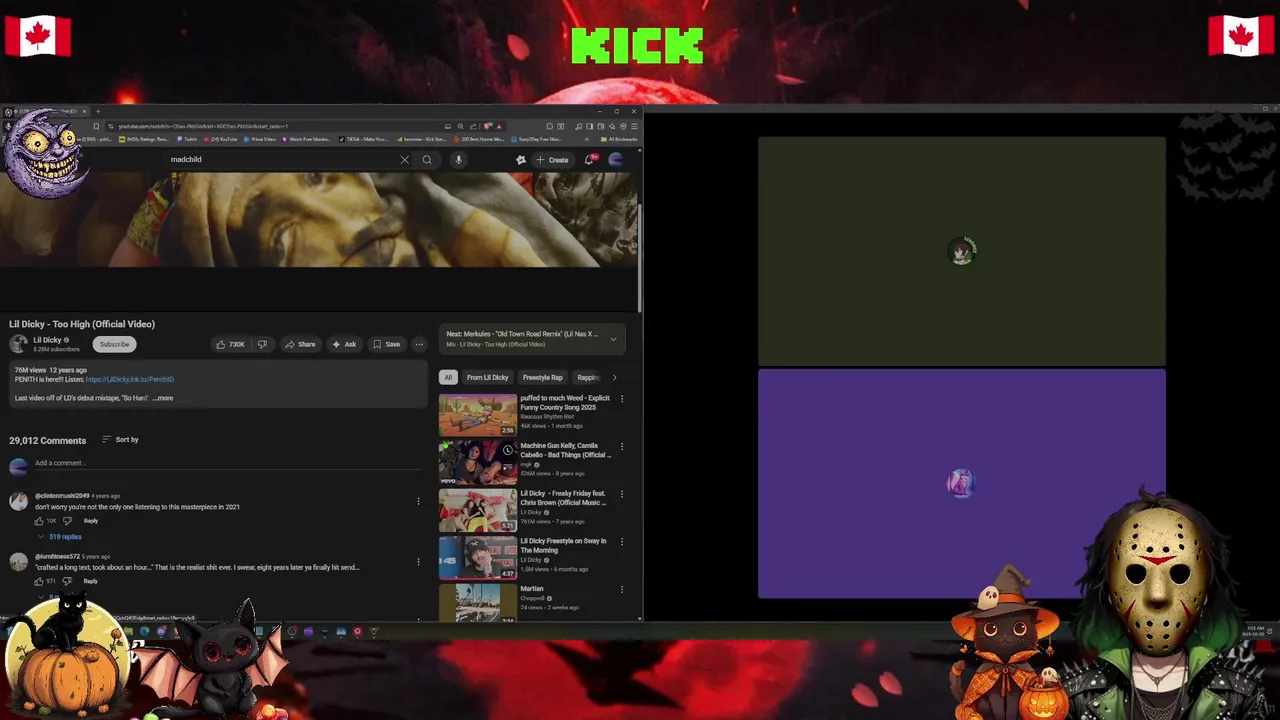Expand the '519 replies' thread
Screen dimensions: 1280x720
point(60,537)
